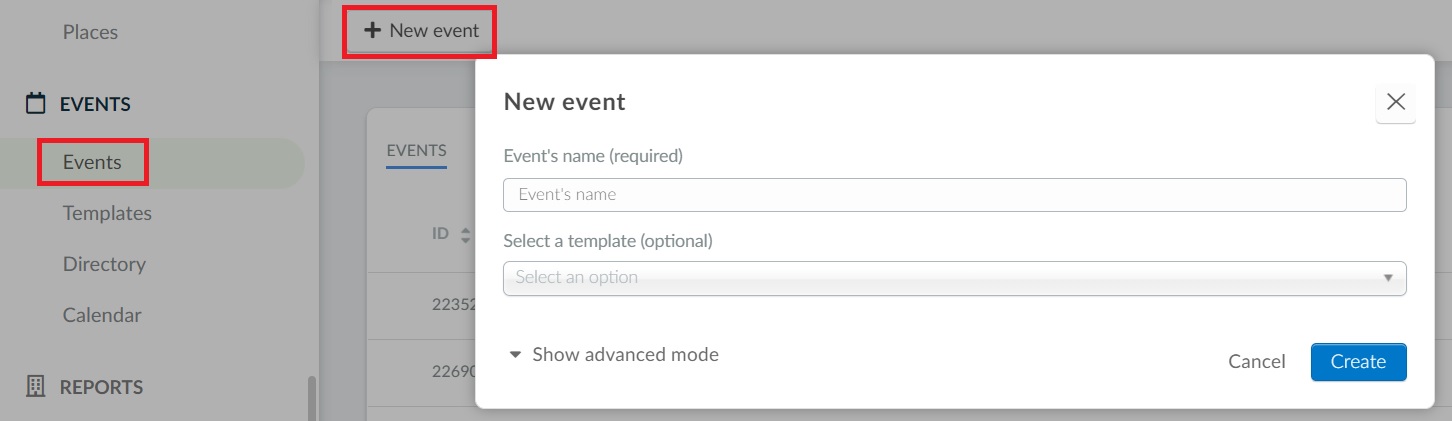Sort the table by the ID column arrows
Image resolution: width=1452 pixels, height=421 pixels.
click(465, 236)
